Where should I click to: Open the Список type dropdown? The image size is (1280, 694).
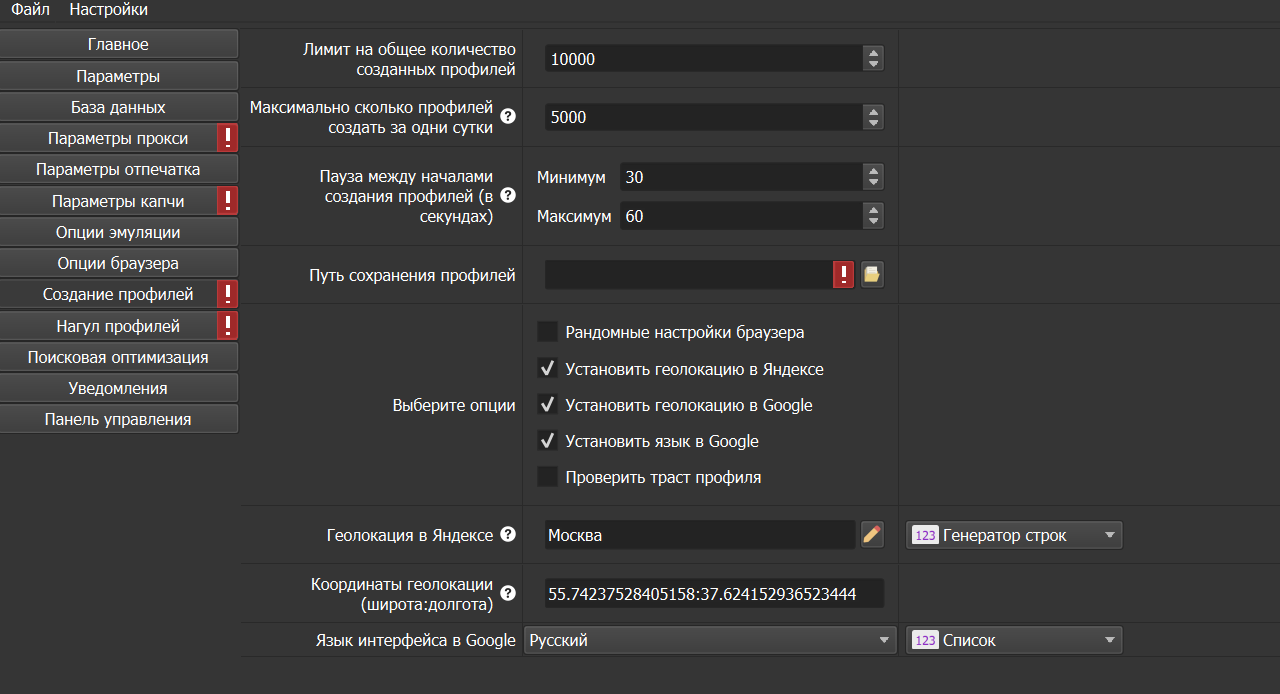(1013, 640)
